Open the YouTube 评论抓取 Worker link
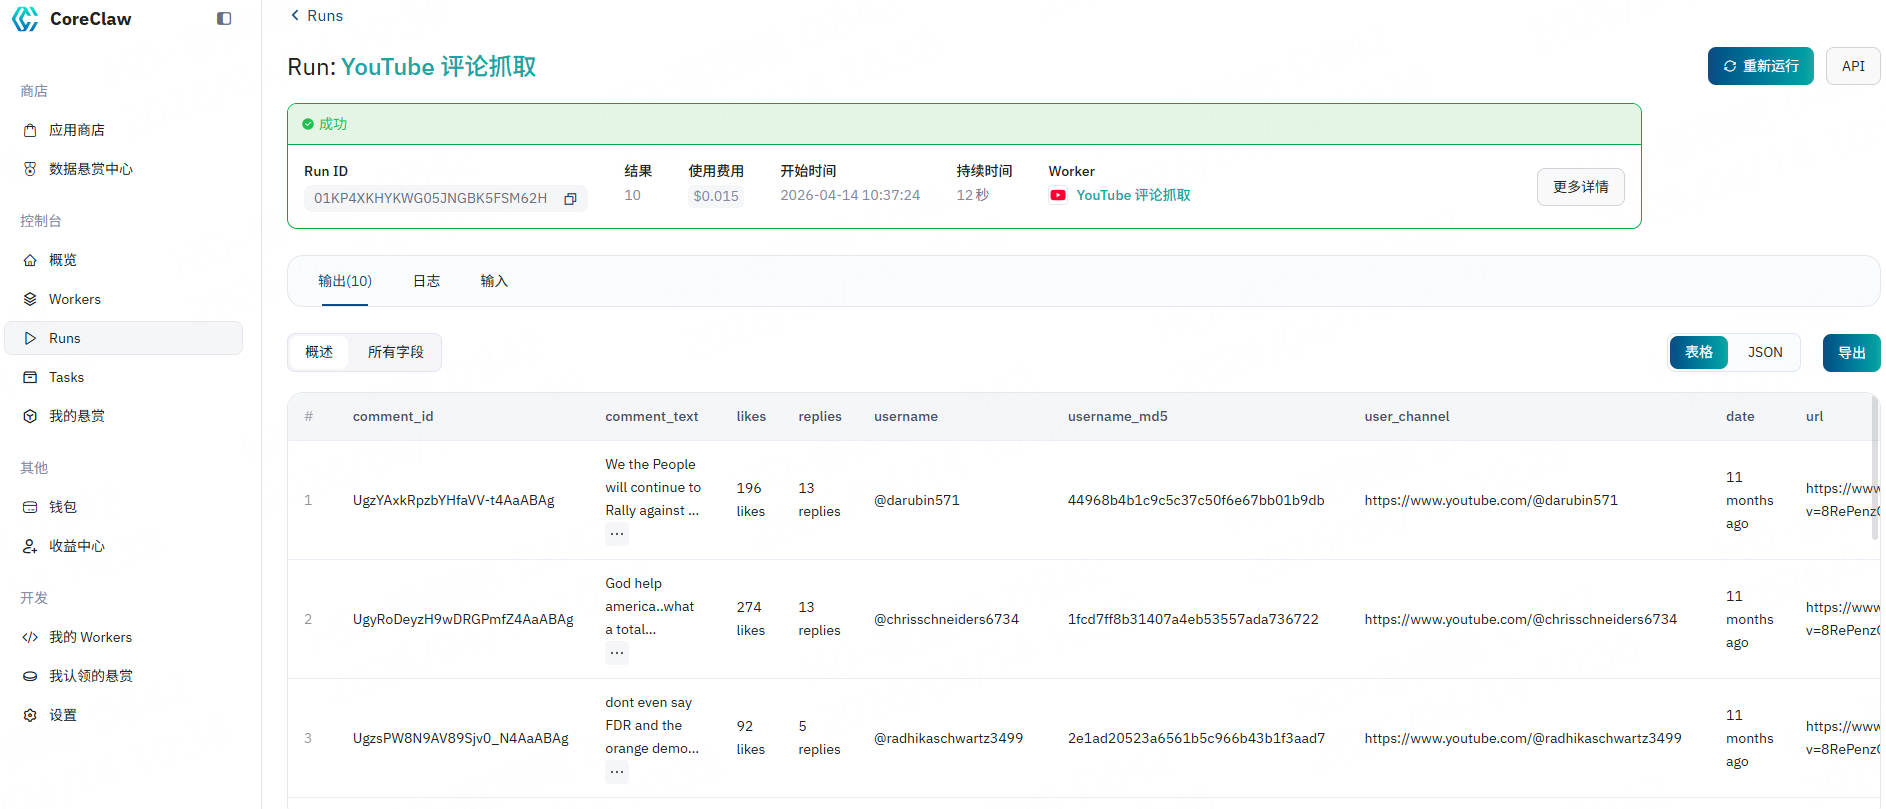The width and height of the screenshot is (1886, 809). (x=1133, y=195)
